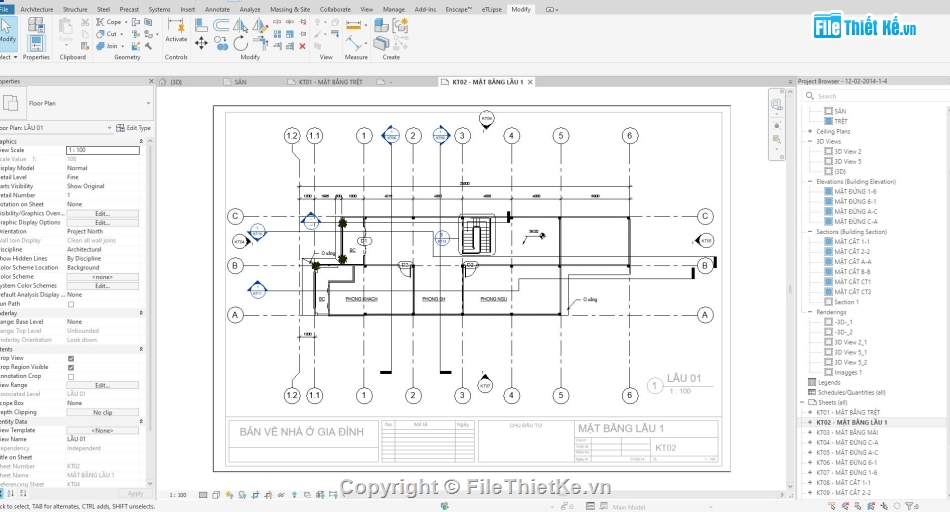Click the Project Browser vertical scrollbar
Image resolution: width=950 pixels, height=512 pixels.
click(x=948, y=300)
